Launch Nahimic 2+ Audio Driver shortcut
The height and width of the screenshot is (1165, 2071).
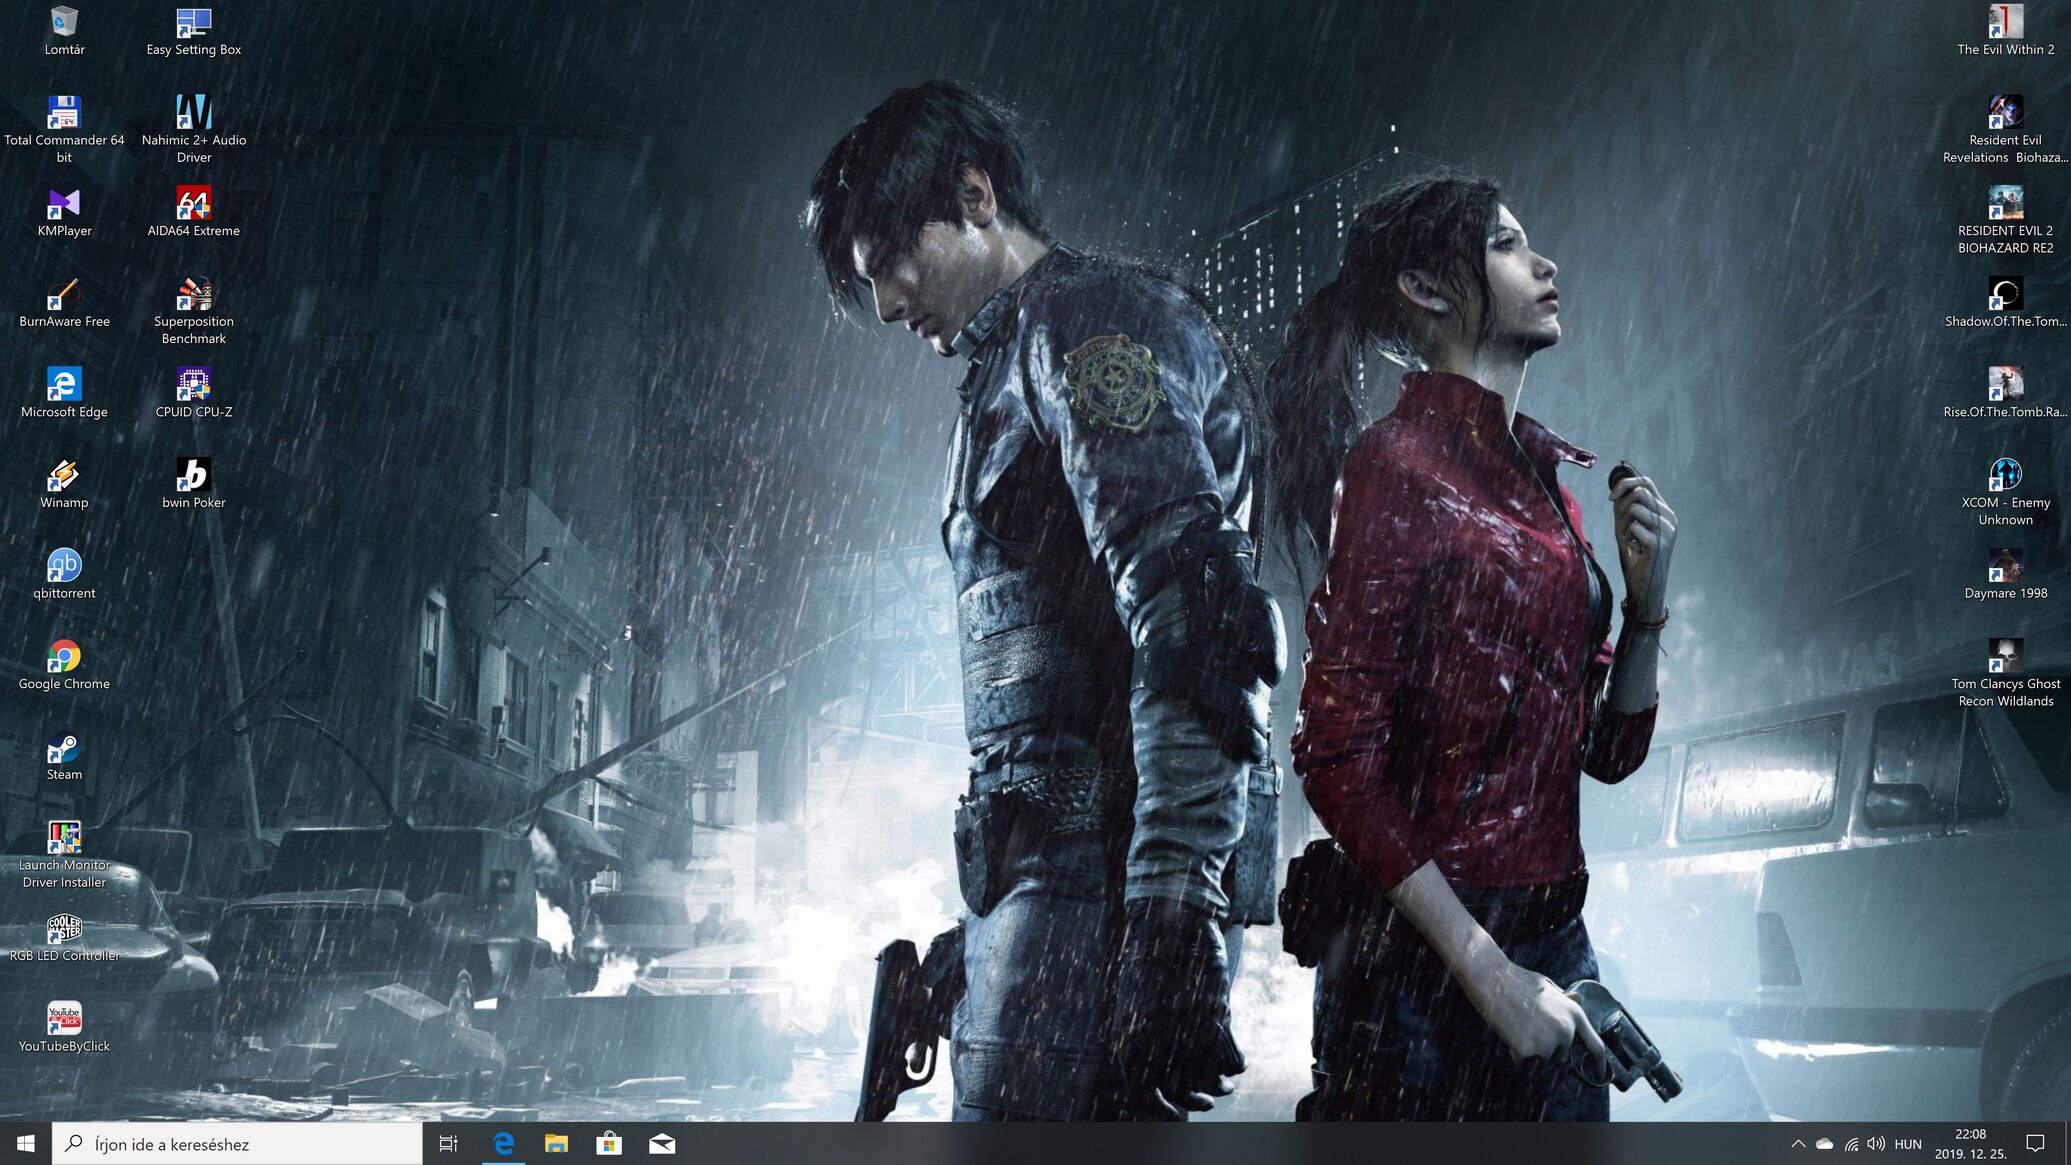click(x=193, y=129)
